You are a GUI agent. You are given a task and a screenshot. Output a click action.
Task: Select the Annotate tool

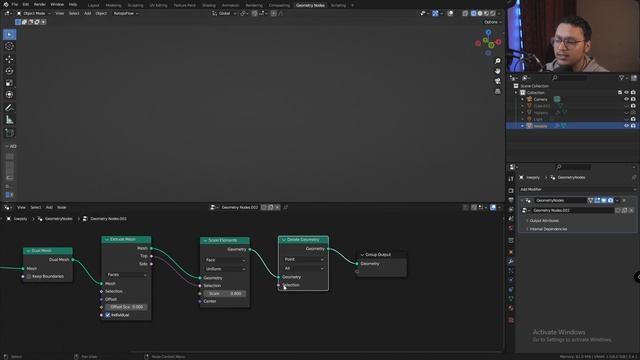click(9, 108)
